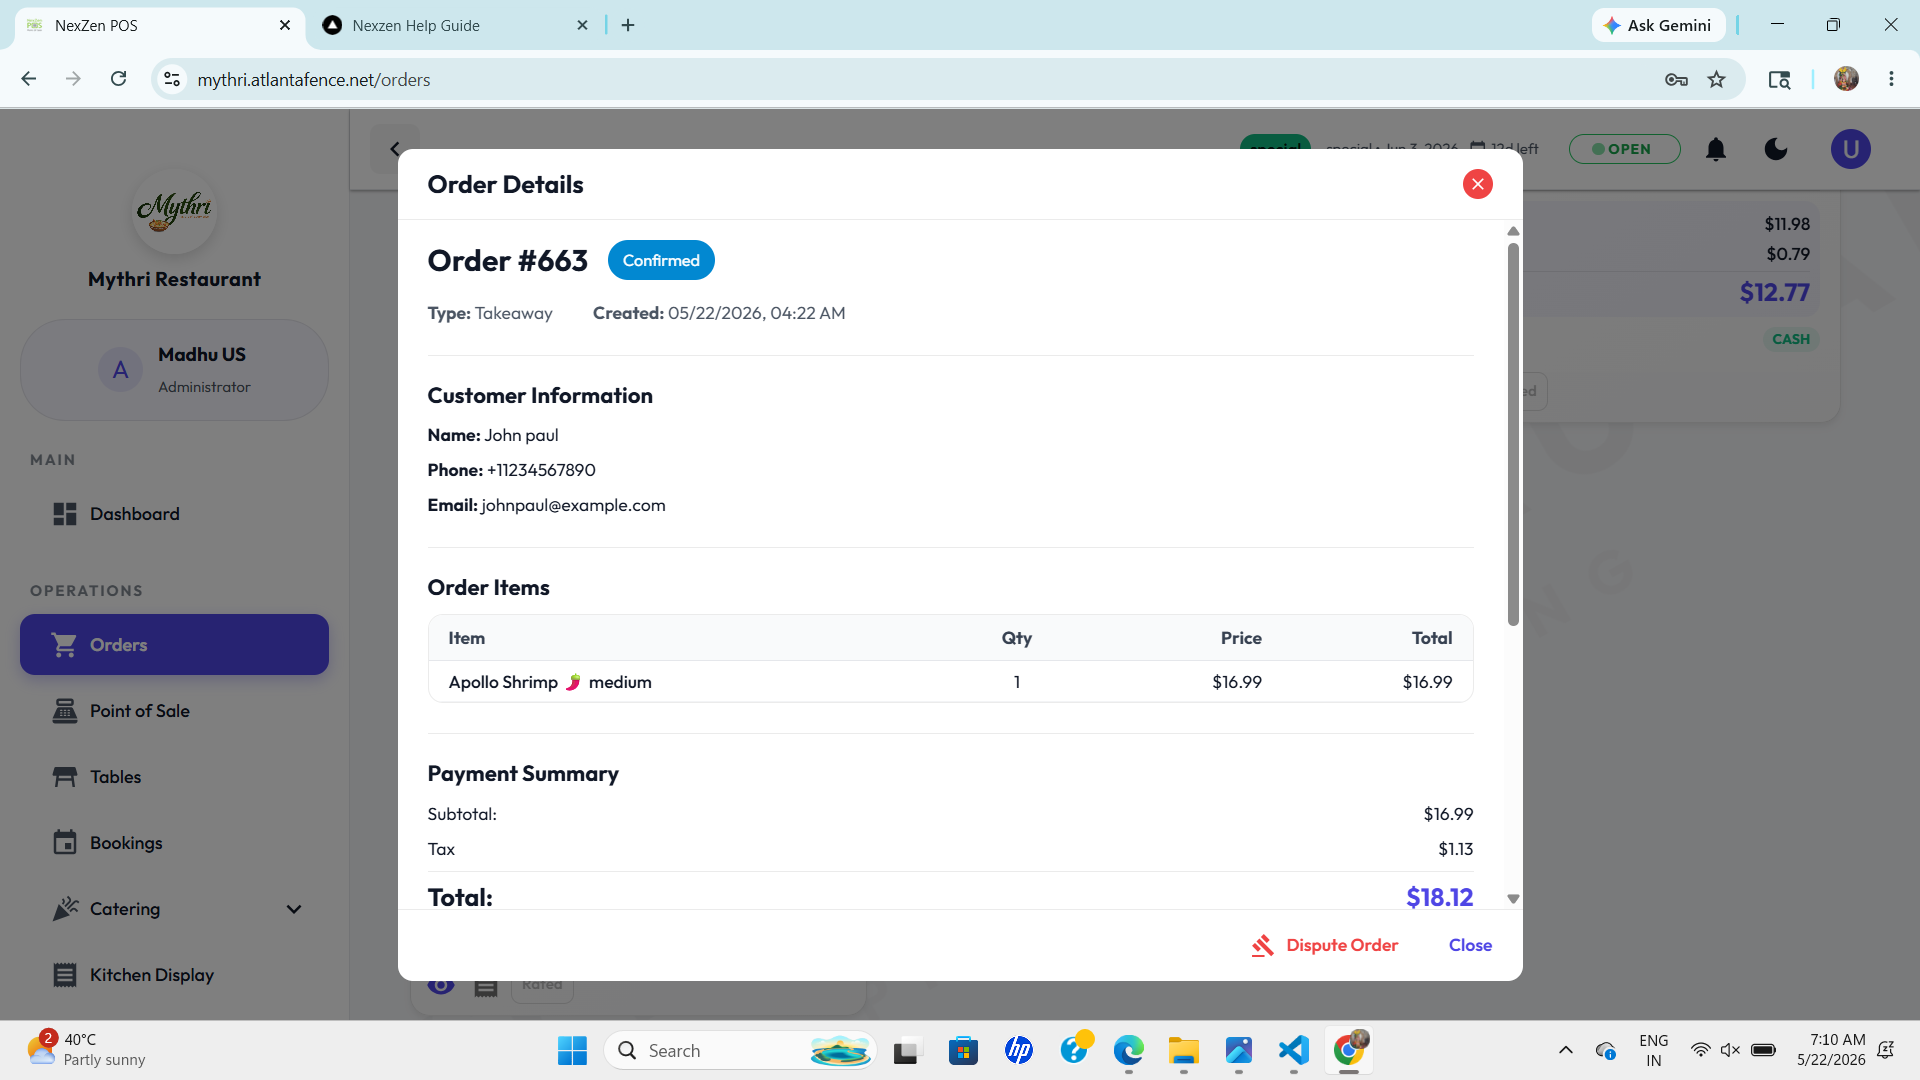Click the email johnpaul@example.com
The width and height of the screenshot is (1920, 1080).
[x=573, y=505]
